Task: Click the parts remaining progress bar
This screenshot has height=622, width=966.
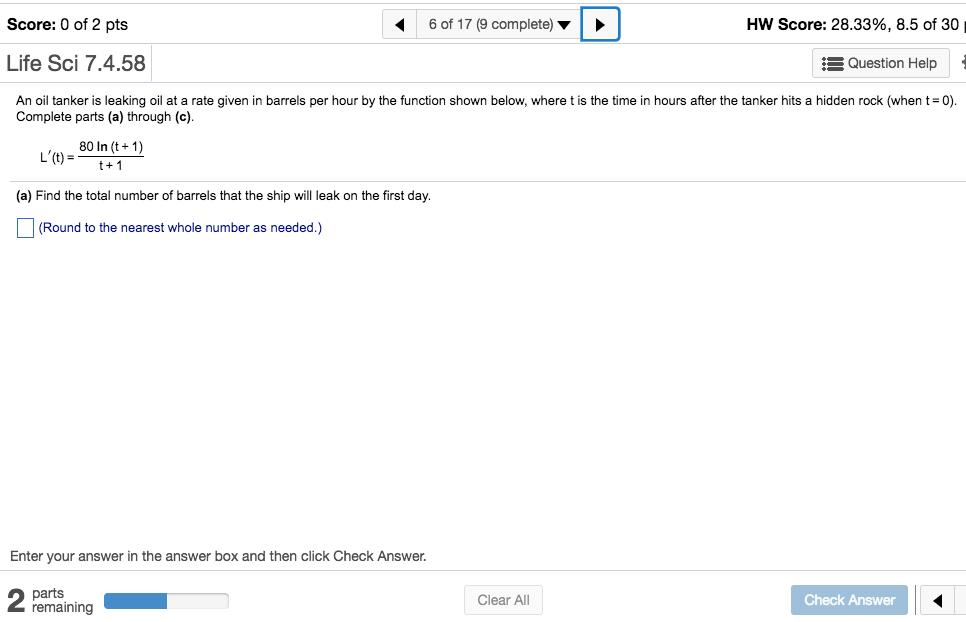Action: tap(166, 601)
